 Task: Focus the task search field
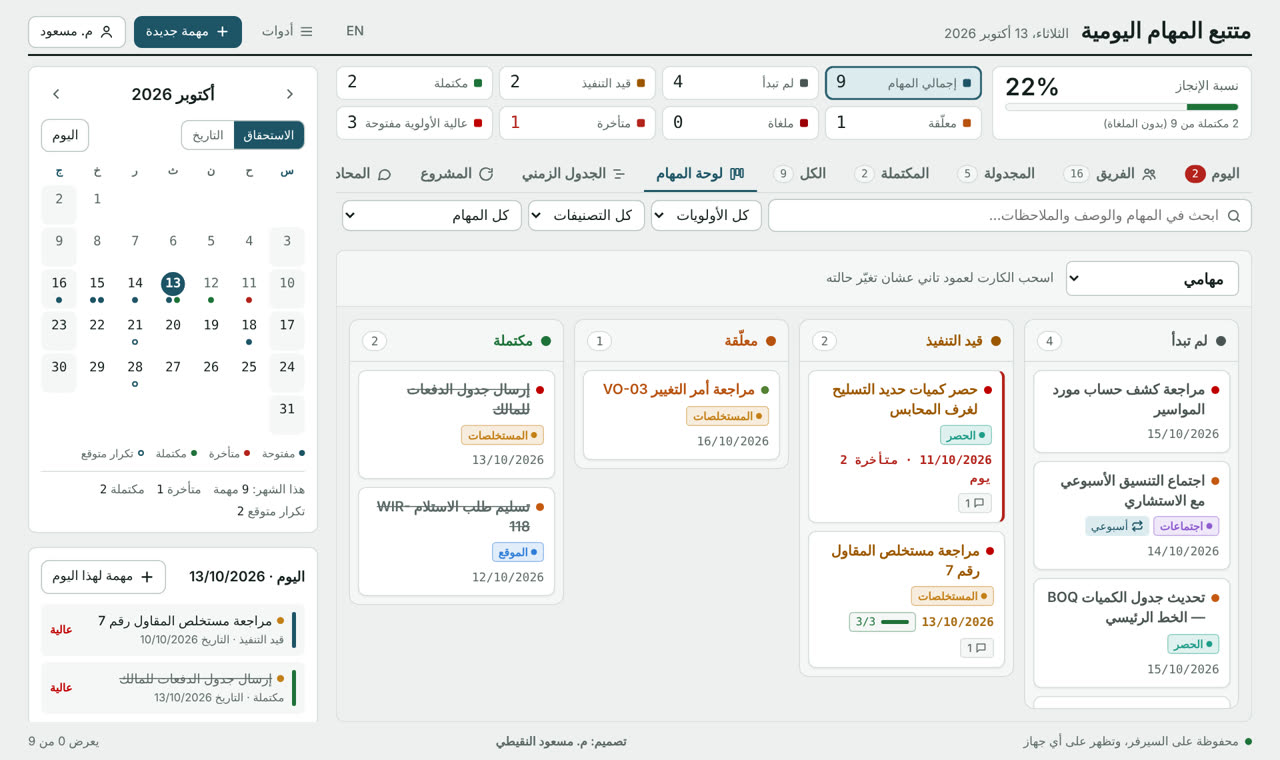(x=1009, y=215)
